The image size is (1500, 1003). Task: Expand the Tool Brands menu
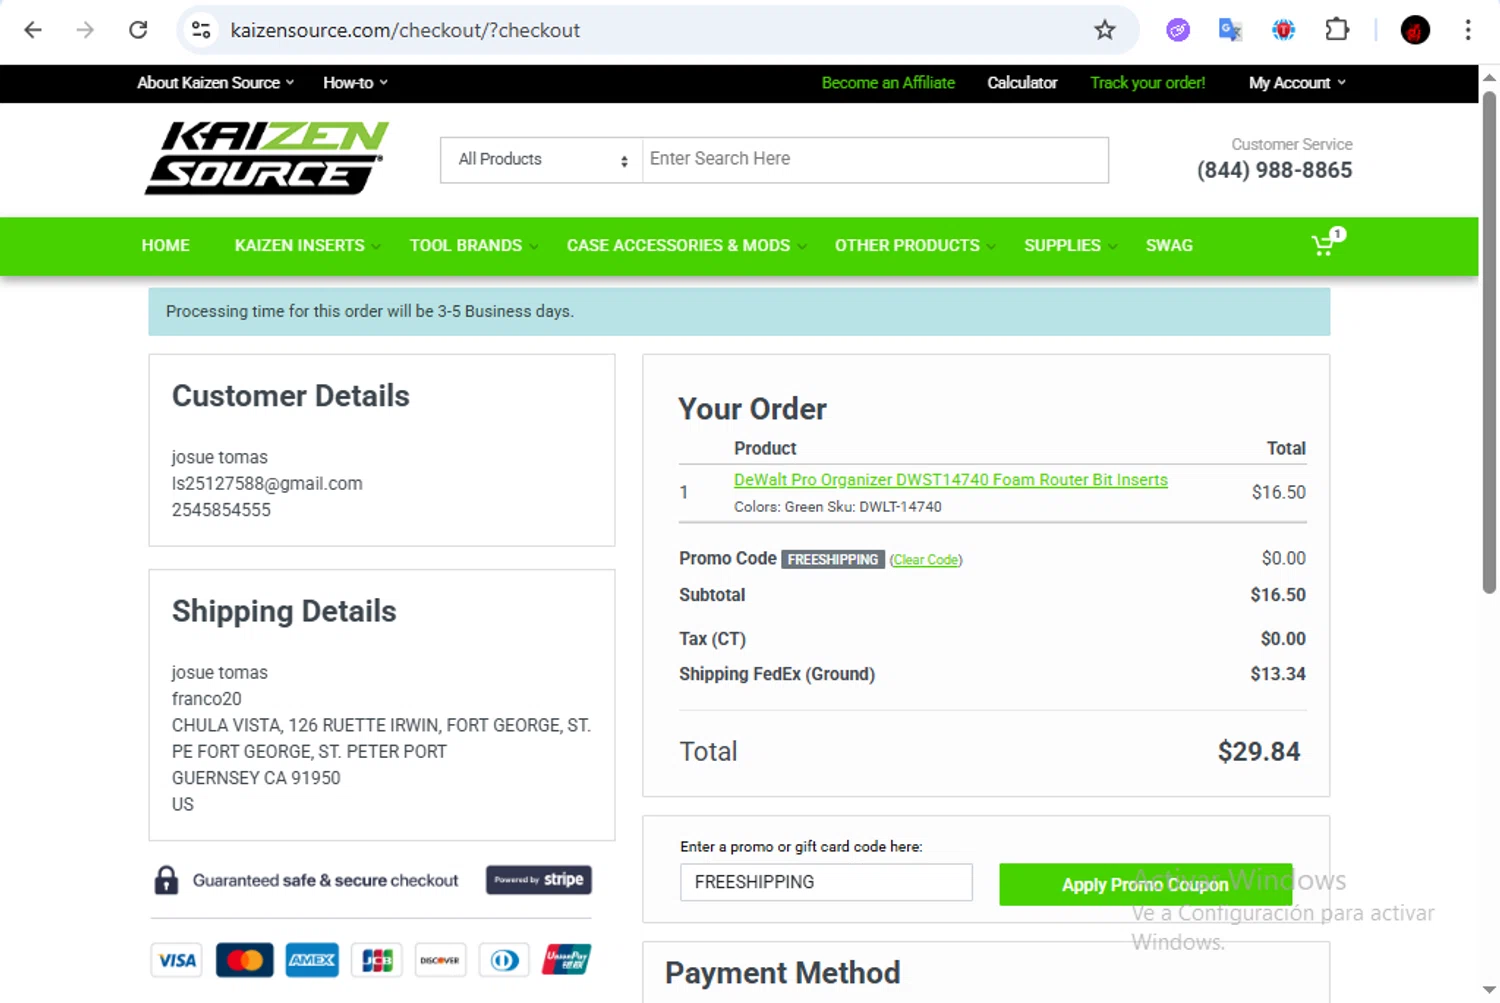[x=473, y=245]
